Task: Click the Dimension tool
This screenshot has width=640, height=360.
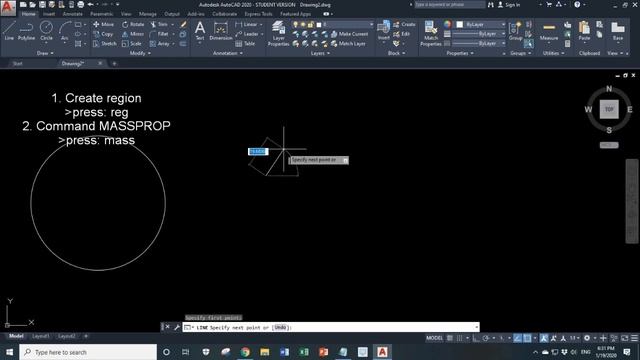Action: [x=221, y=31]
